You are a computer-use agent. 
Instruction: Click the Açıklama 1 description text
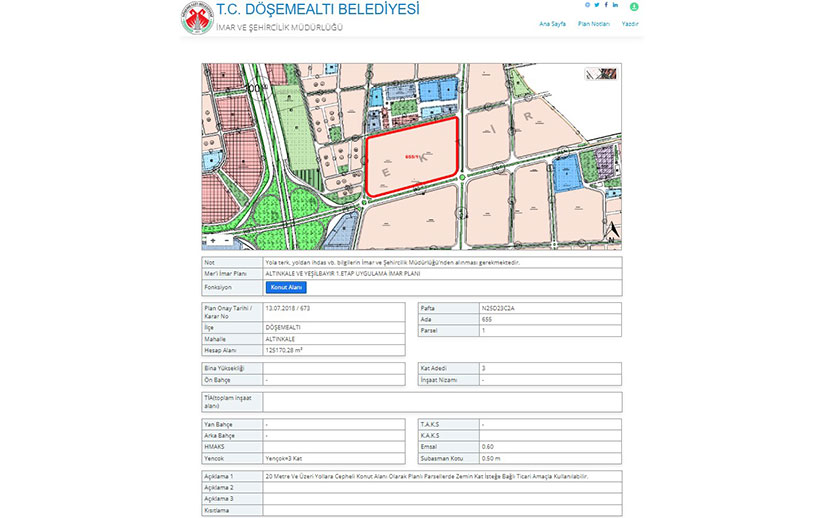pyautogui.click(x=426, y=477)
